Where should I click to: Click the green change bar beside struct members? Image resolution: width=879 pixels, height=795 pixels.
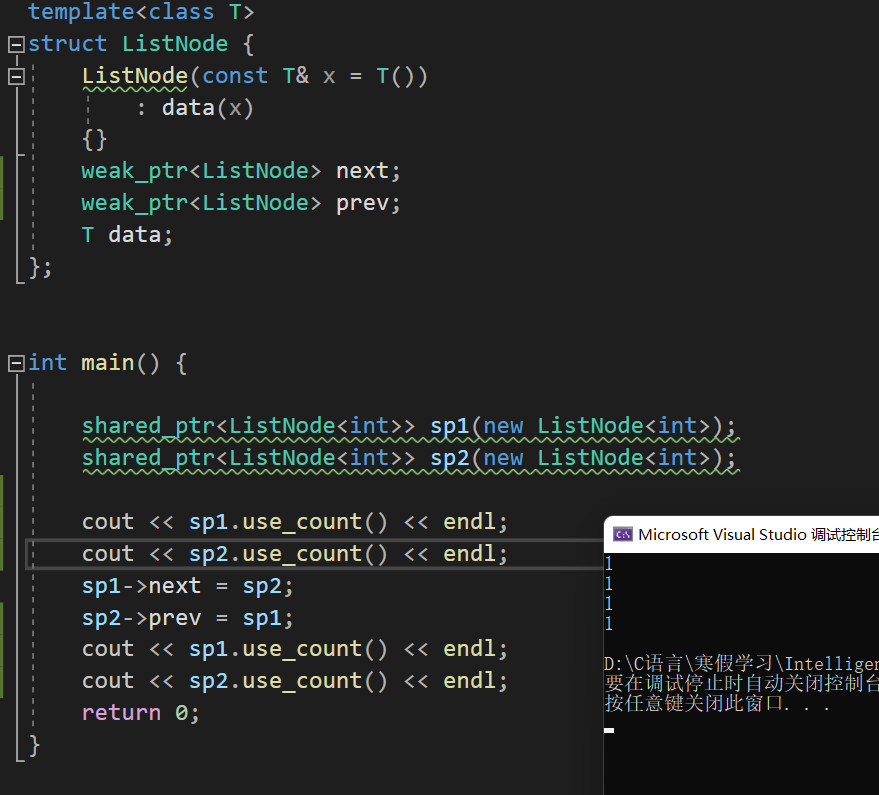[x=3, y=188]
